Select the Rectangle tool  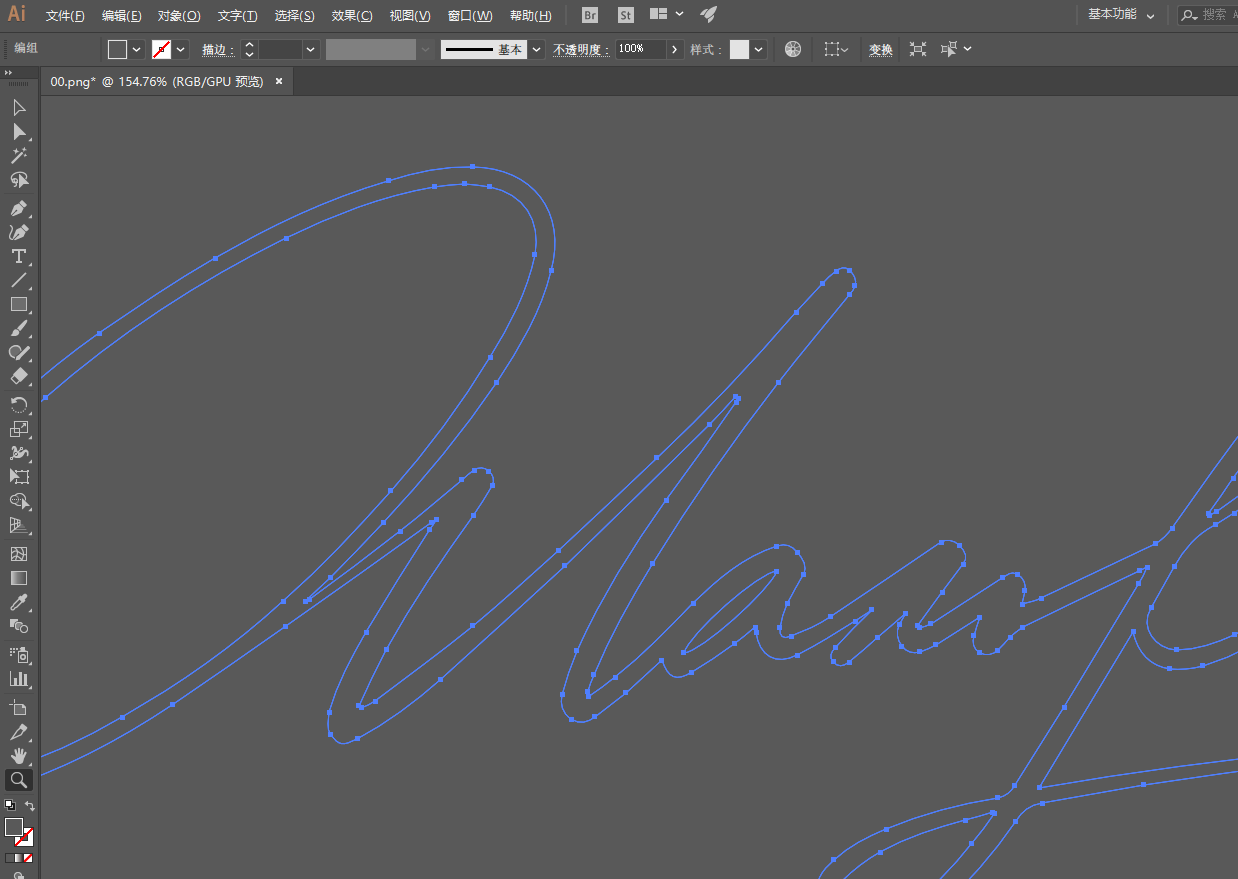18,304
